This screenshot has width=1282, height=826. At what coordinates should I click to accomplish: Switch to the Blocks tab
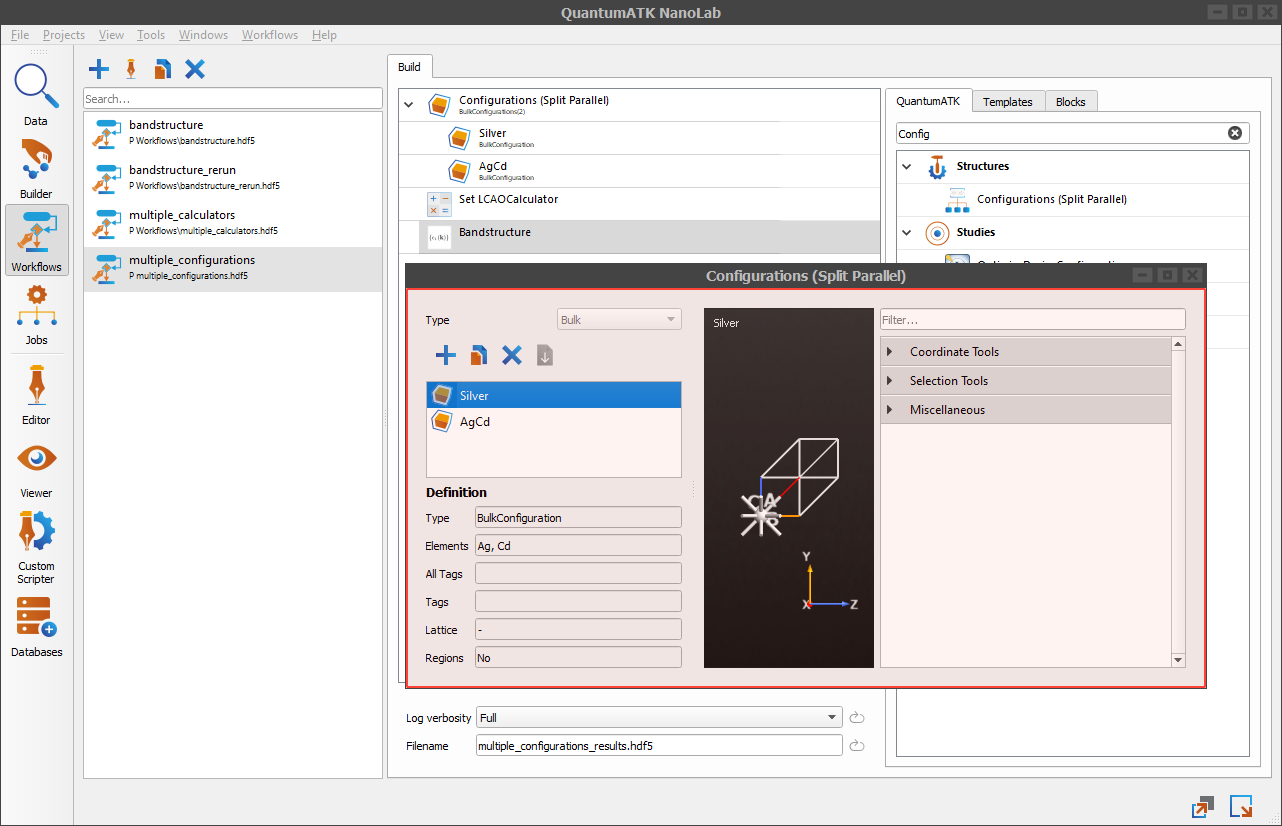point(1071,102)
